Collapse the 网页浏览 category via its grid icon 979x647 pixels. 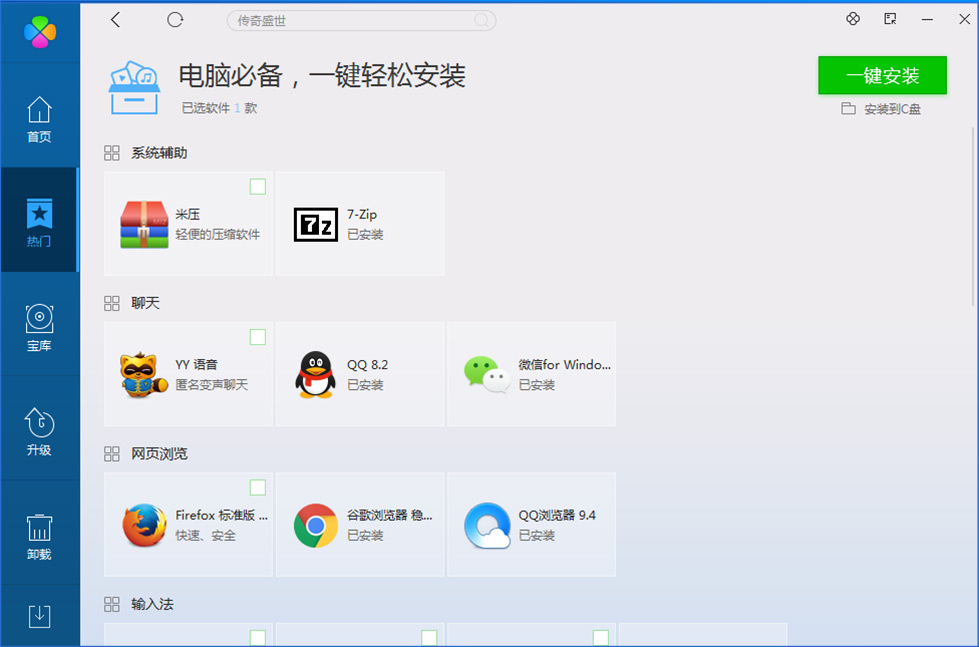coord(111,453)
